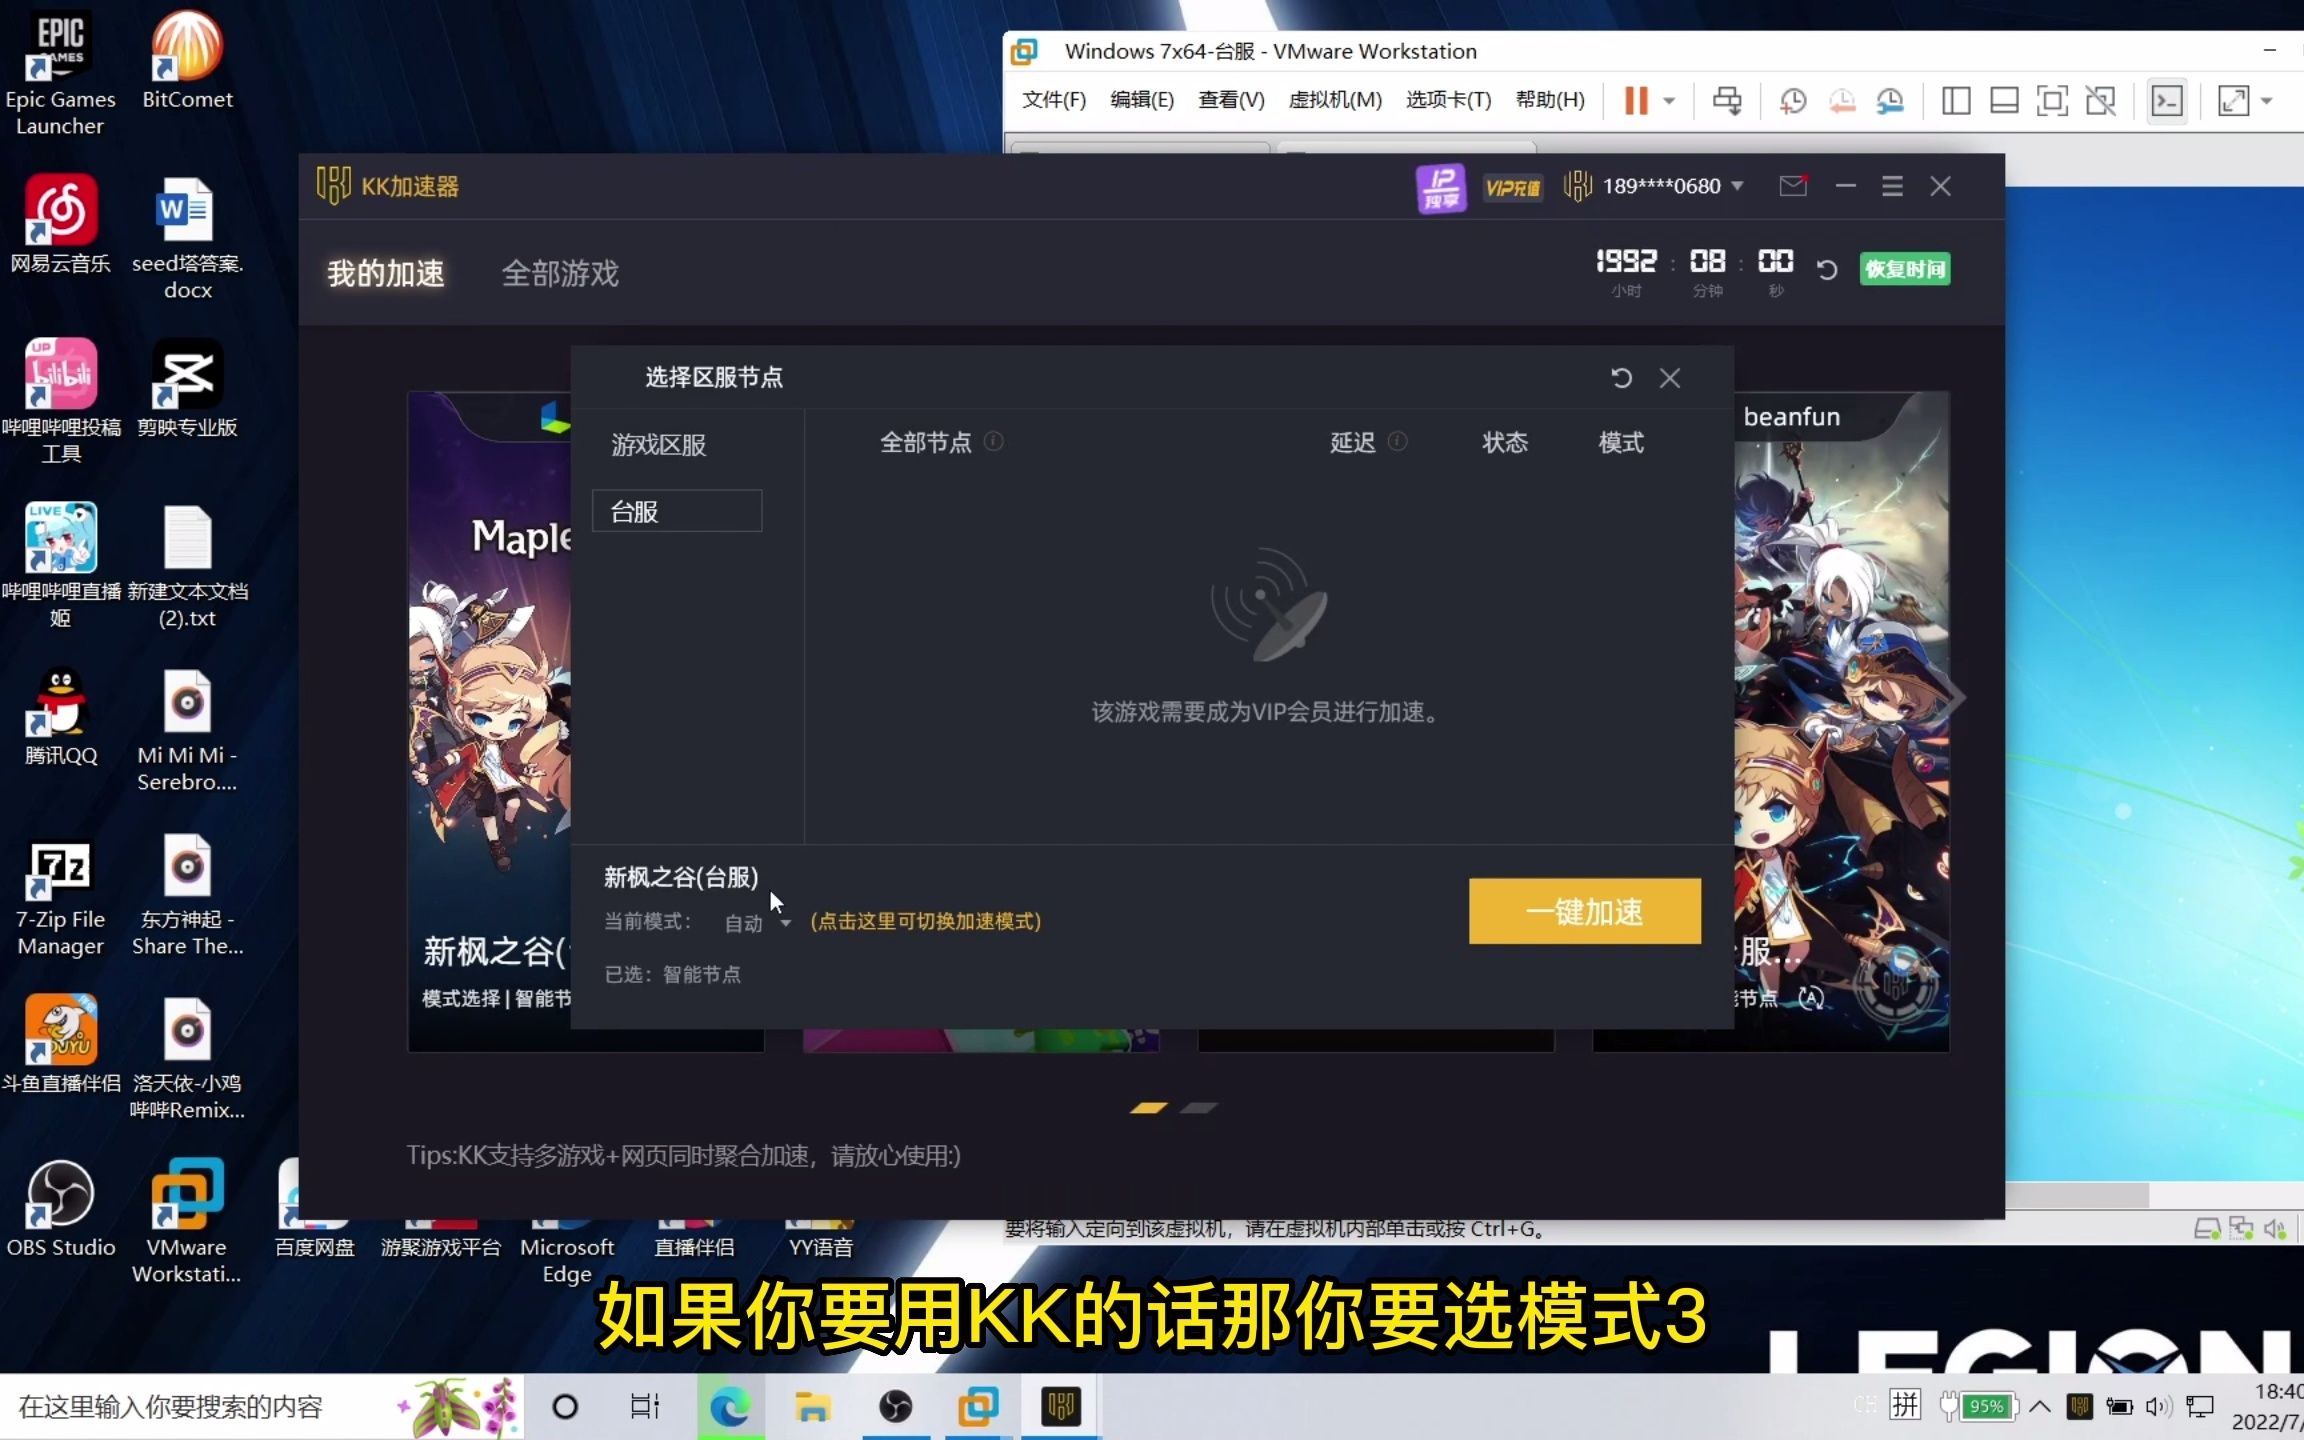2304x1440 pixels.
Task: Take a VMware snapshot
Action: coord(1793,100)
